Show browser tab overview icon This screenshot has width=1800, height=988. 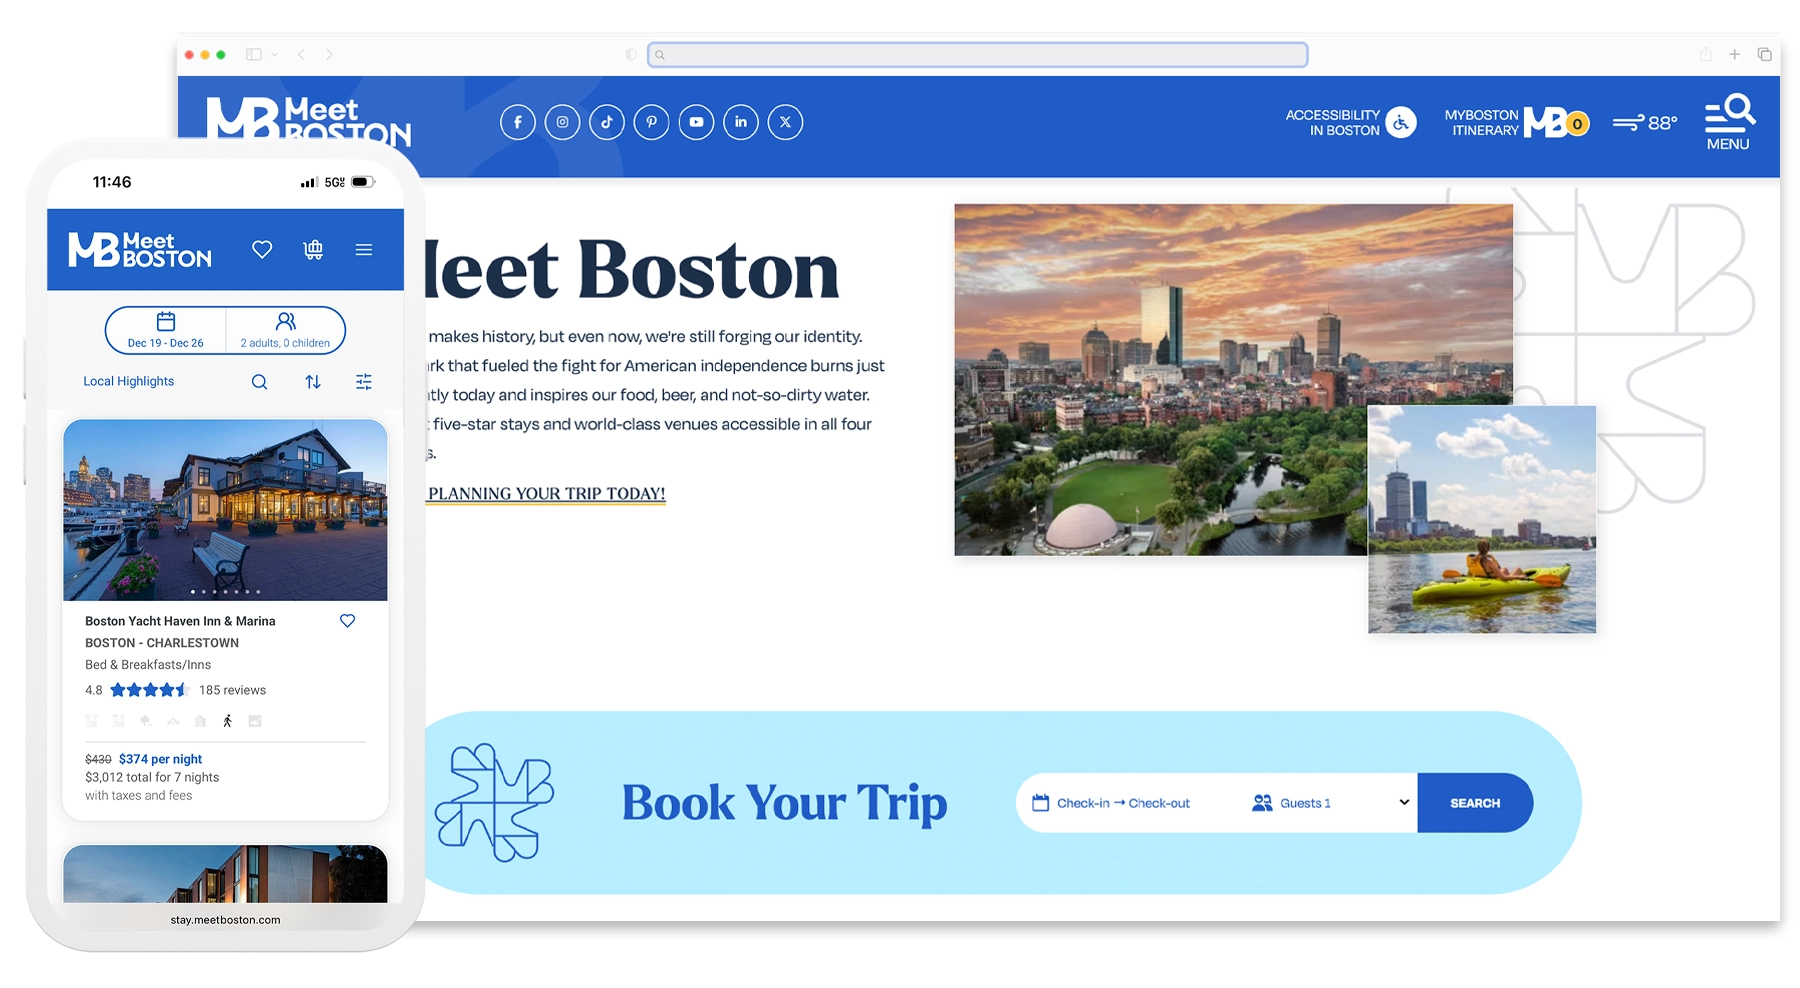pos(1765,55)
